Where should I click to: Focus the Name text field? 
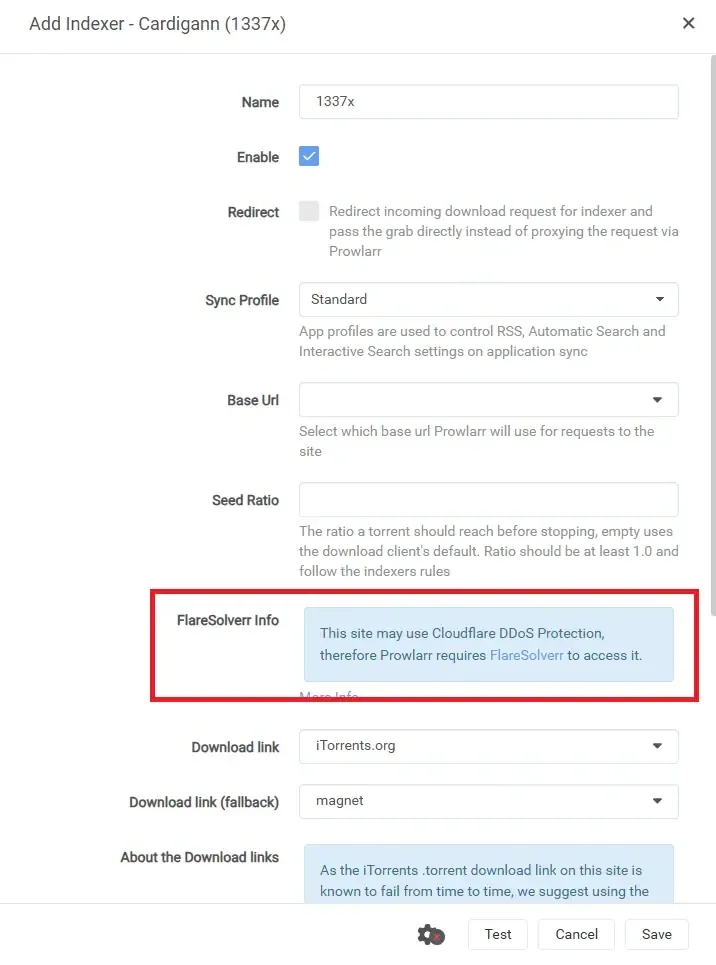click(488, 102)
